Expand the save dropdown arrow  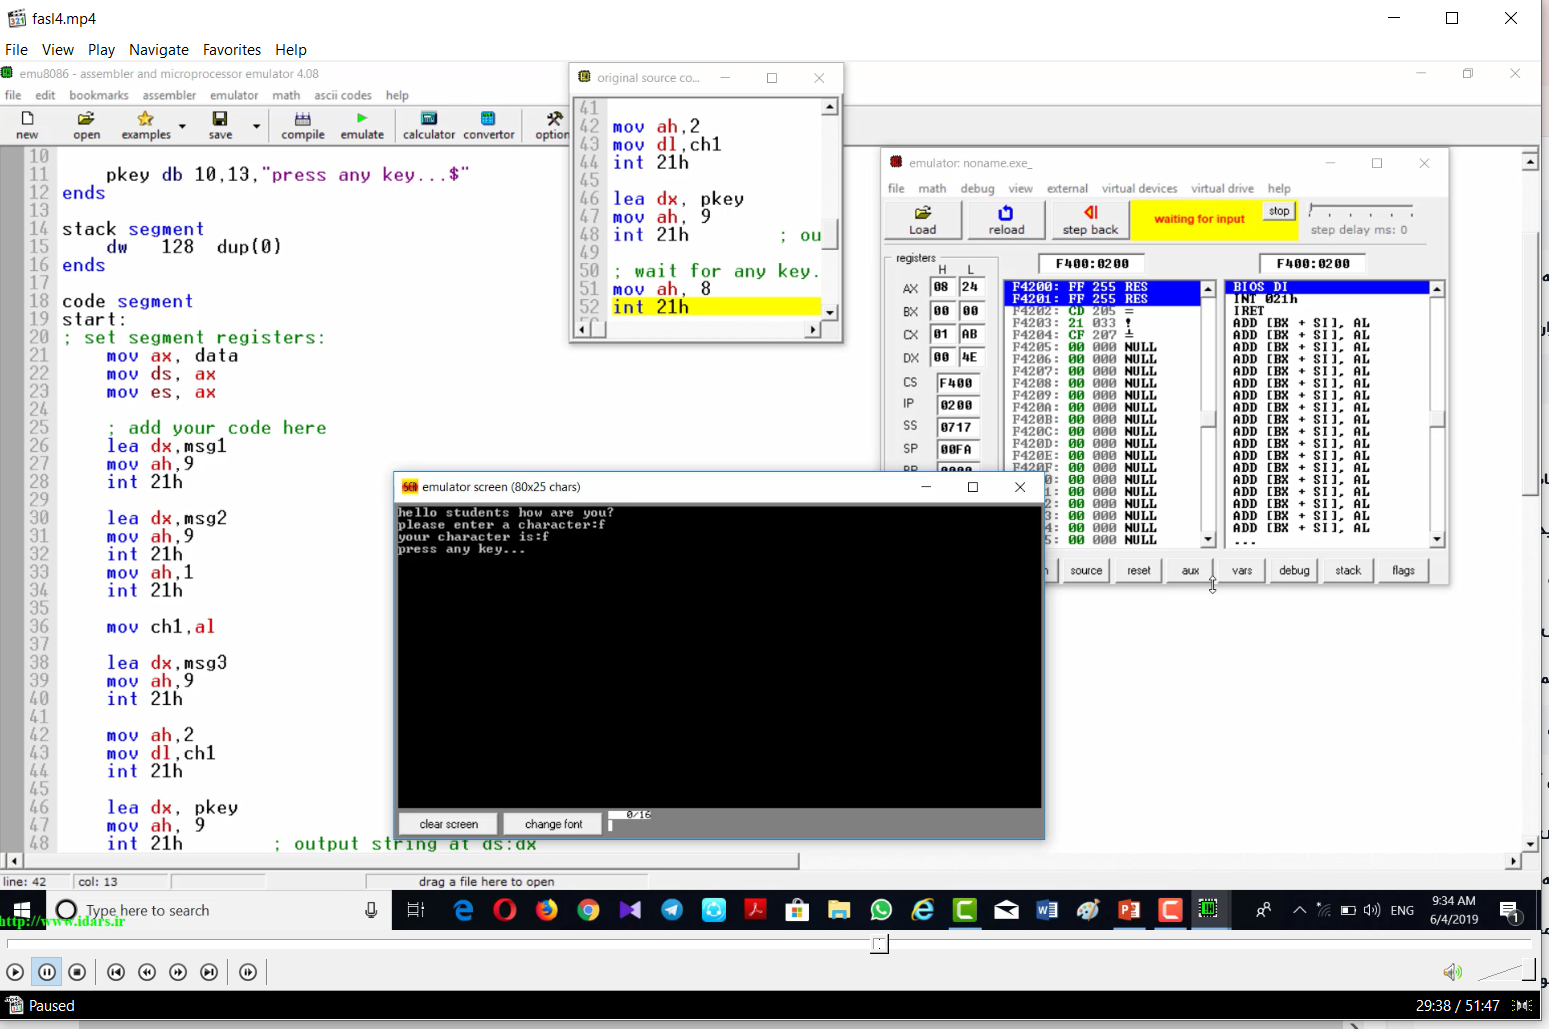(256, 126)
